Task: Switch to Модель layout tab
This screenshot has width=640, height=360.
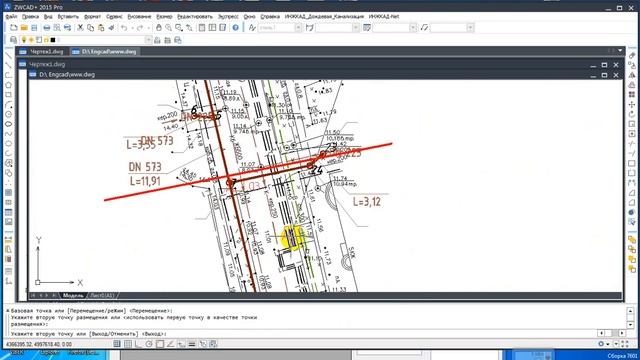Action: point(73,295)
